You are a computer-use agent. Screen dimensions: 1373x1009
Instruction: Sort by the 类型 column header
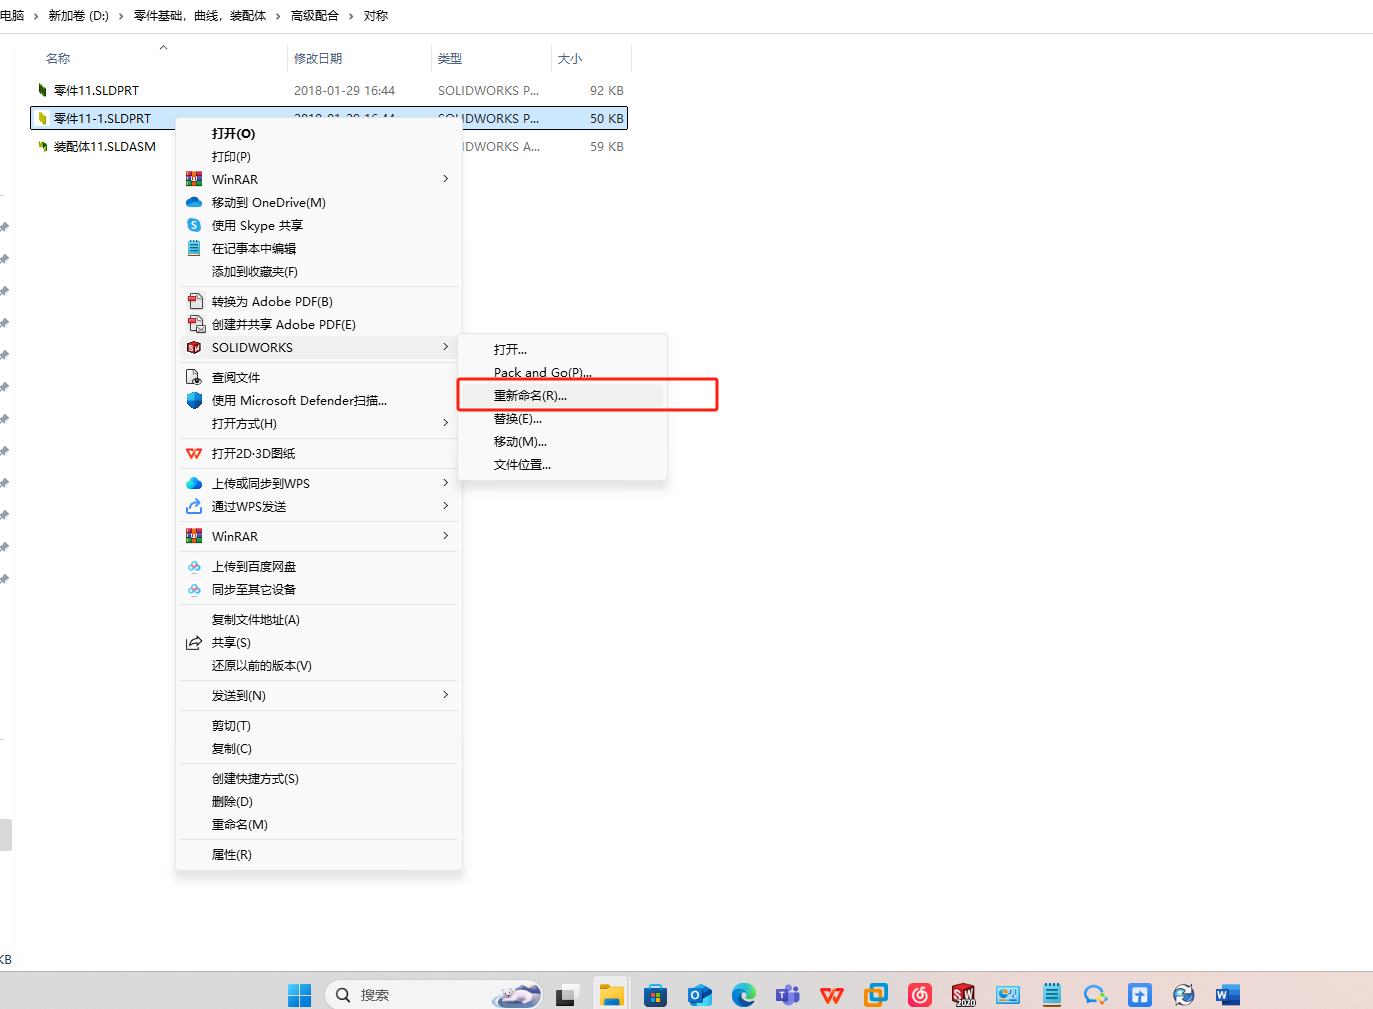450,58
